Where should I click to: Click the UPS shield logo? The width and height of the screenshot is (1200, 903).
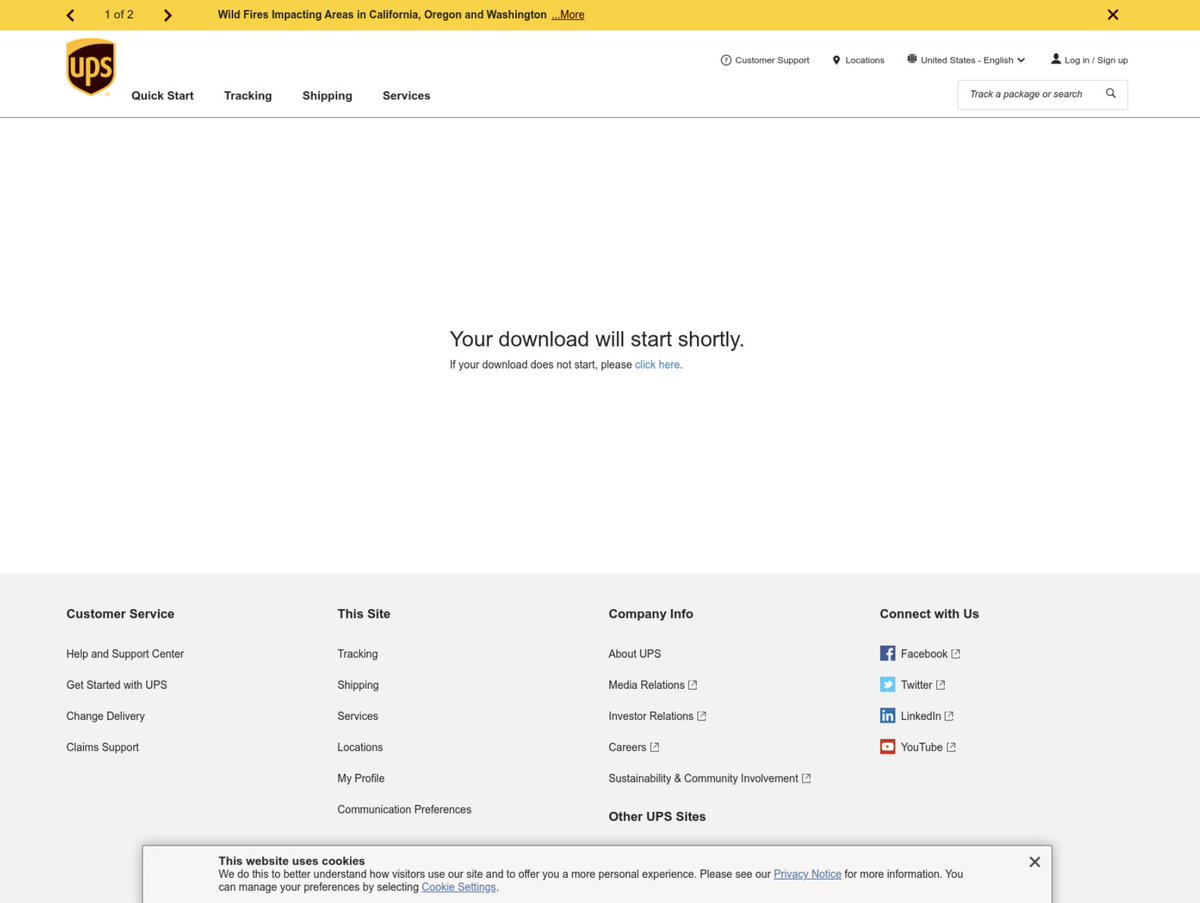(x=90, y=66)
